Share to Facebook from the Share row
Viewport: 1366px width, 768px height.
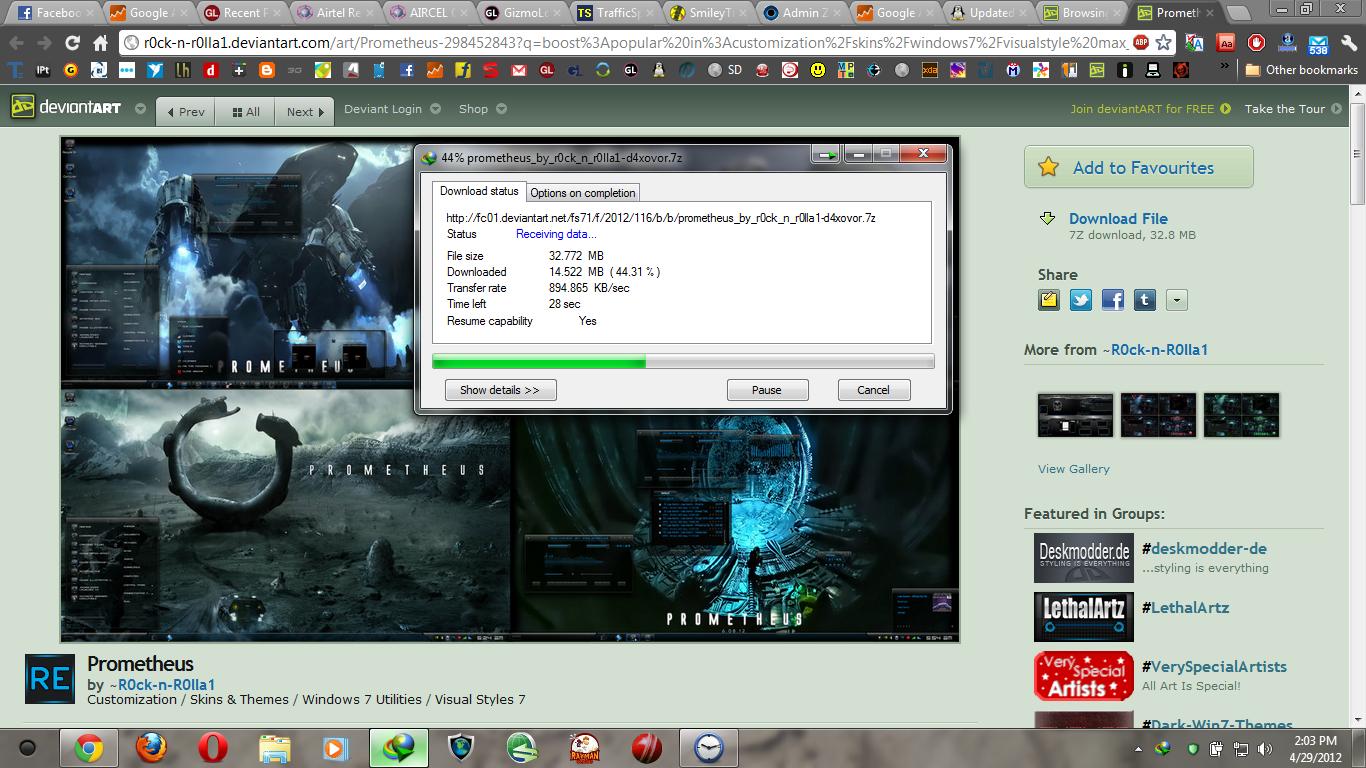pyautogui.click(x=1113, y=300)
